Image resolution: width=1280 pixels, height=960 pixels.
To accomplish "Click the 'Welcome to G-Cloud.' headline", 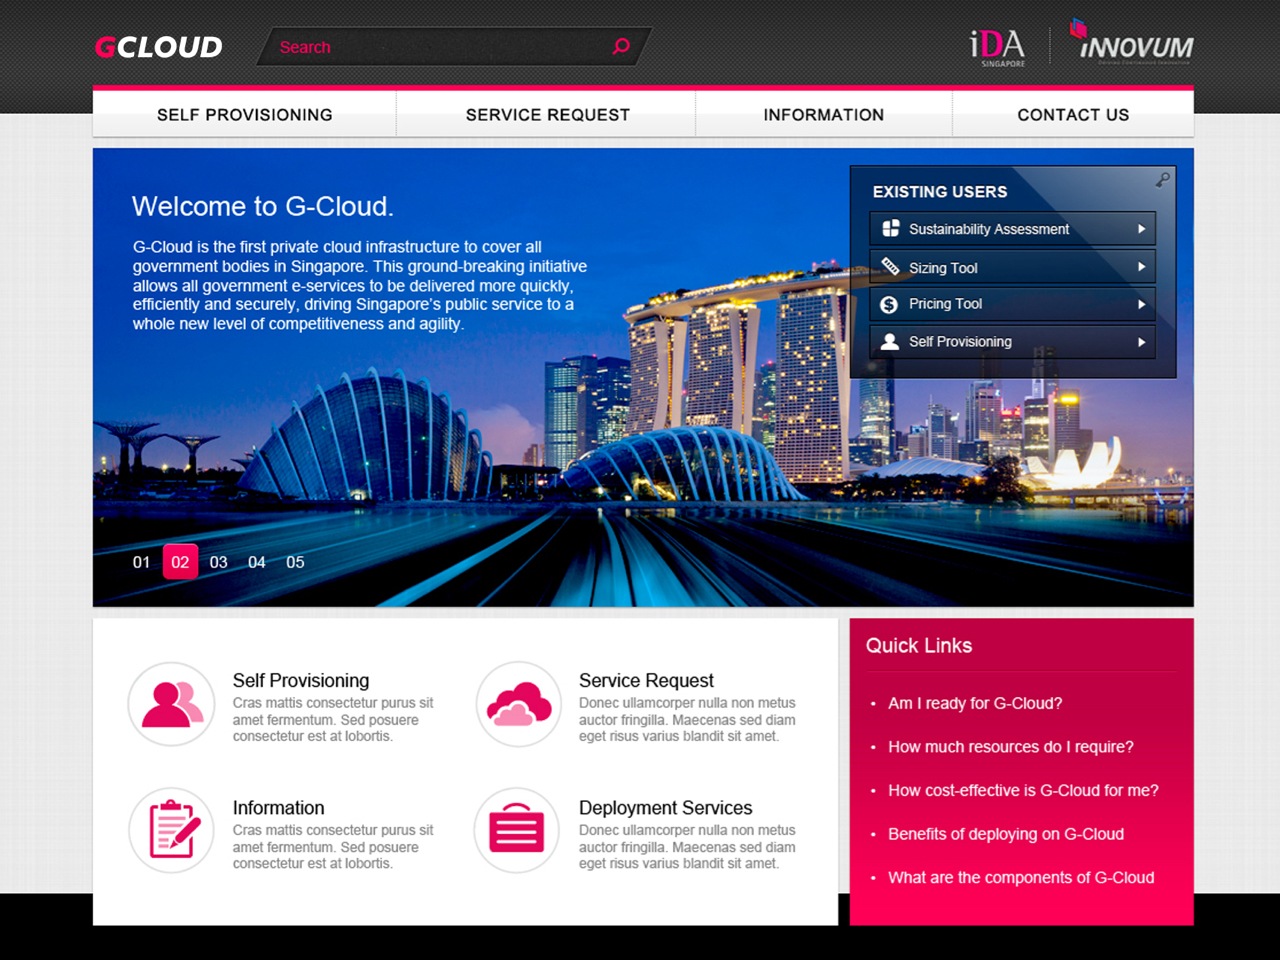I will pyautogui.click(x=263, y=206).
